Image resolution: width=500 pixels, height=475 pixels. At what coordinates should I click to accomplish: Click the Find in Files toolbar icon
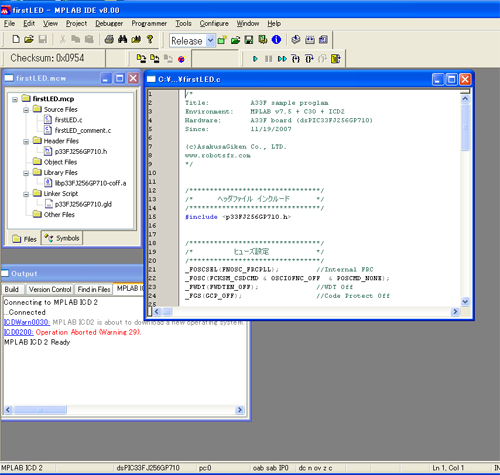coord(136,39)
